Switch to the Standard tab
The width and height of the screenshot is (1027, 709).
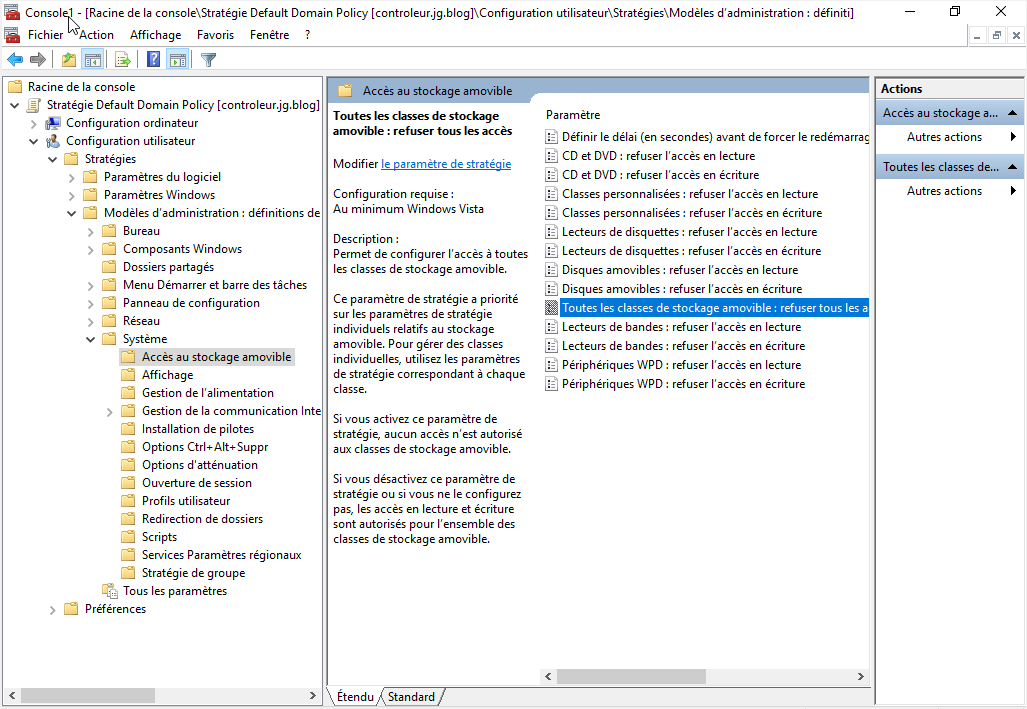(x=411, y=697)
